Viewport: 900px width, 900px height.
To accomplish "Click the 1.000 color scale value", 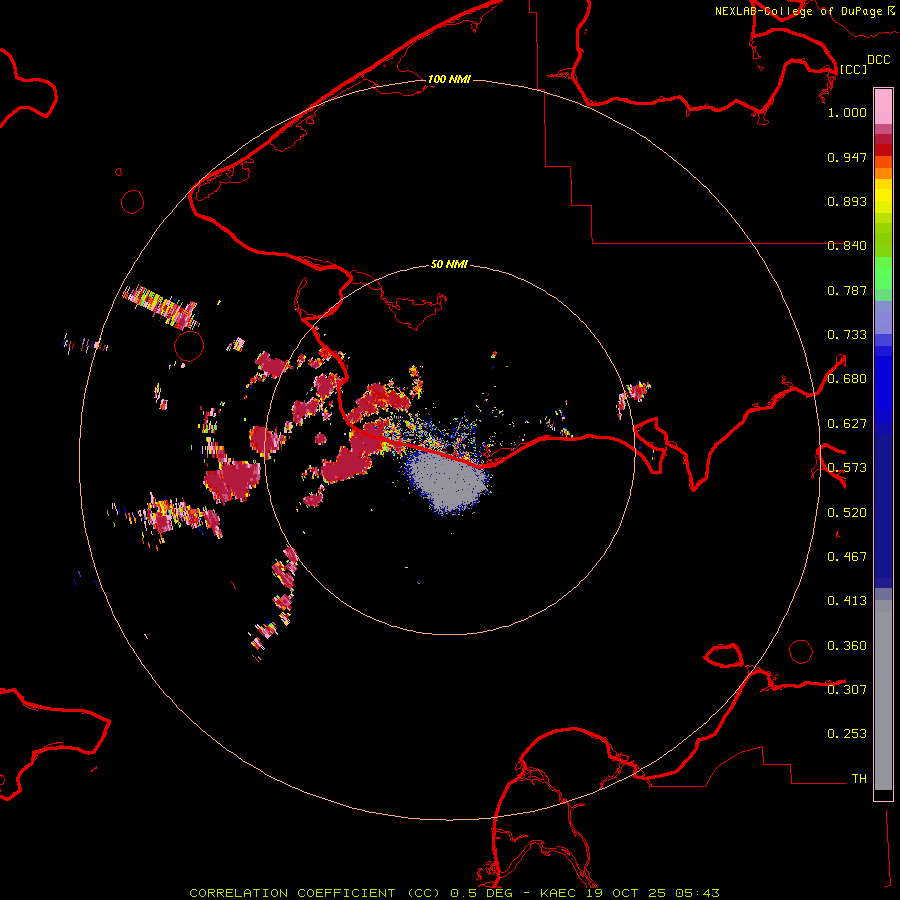I will pos(847,112).
